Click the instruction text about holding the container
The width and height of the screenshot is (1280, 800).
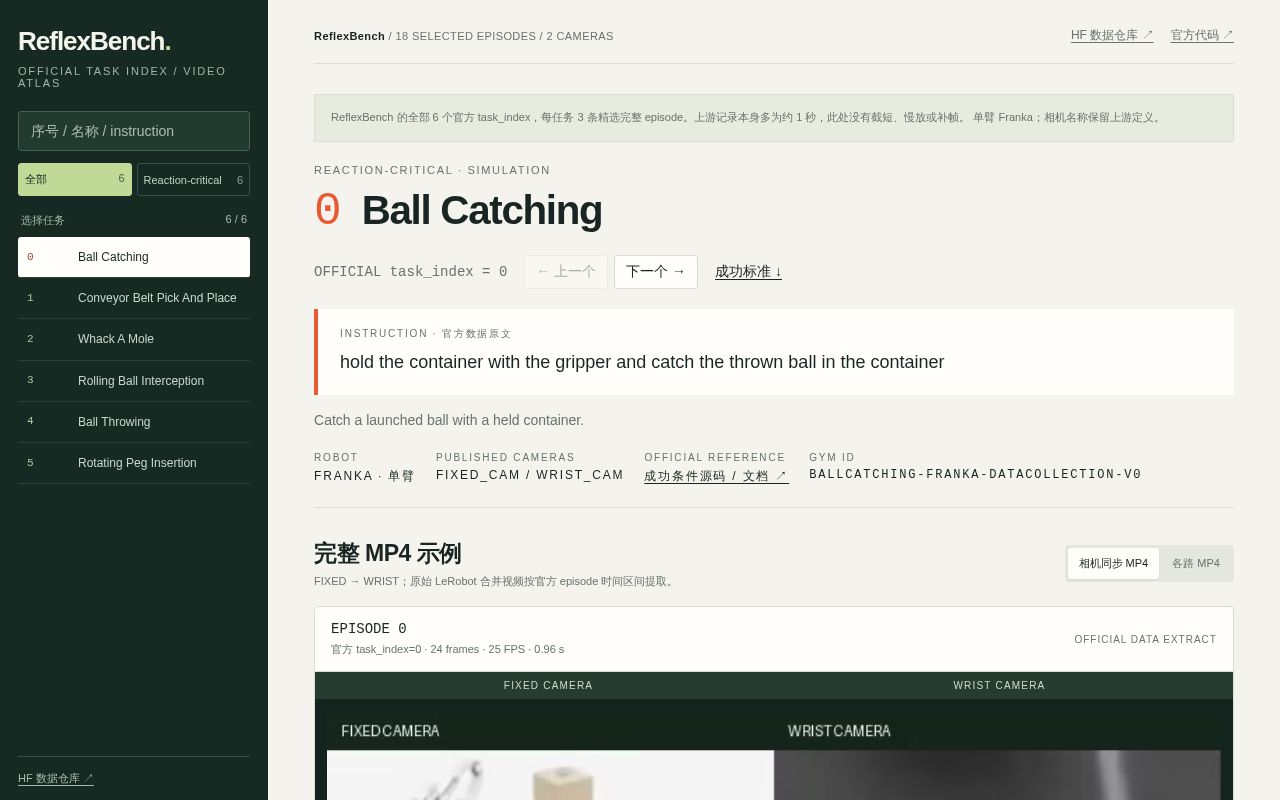pos(642,362)
